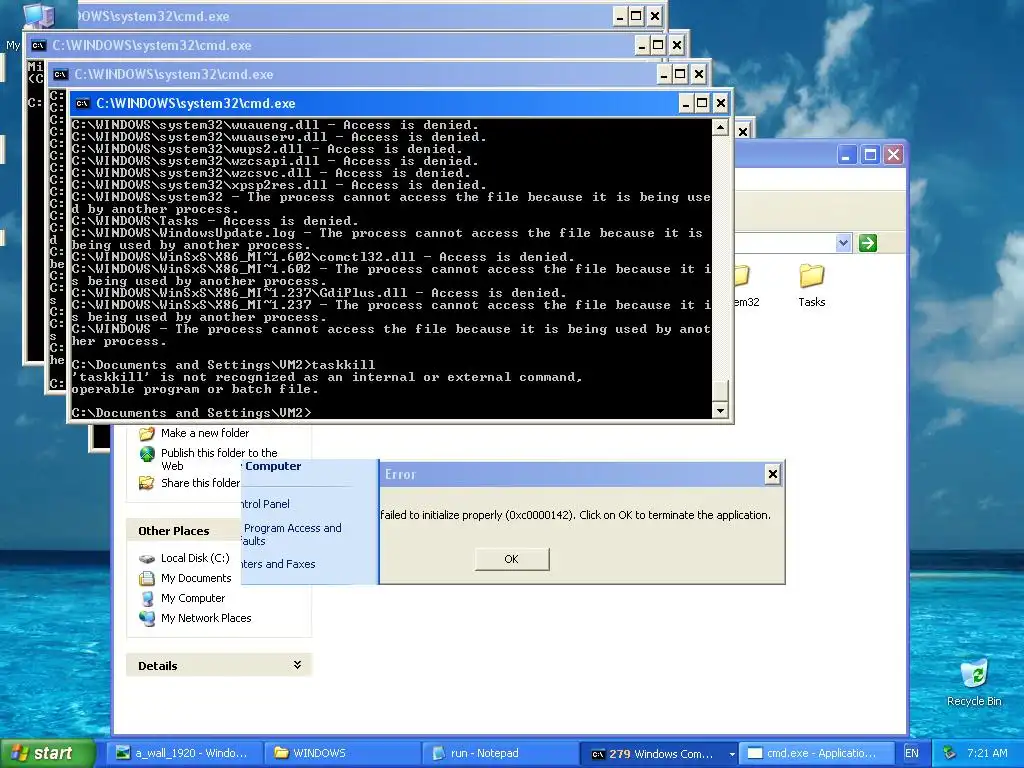This screenshot has height=768, width=1024.
Task: Open My Documents link
Action: (x=196, y=578)
